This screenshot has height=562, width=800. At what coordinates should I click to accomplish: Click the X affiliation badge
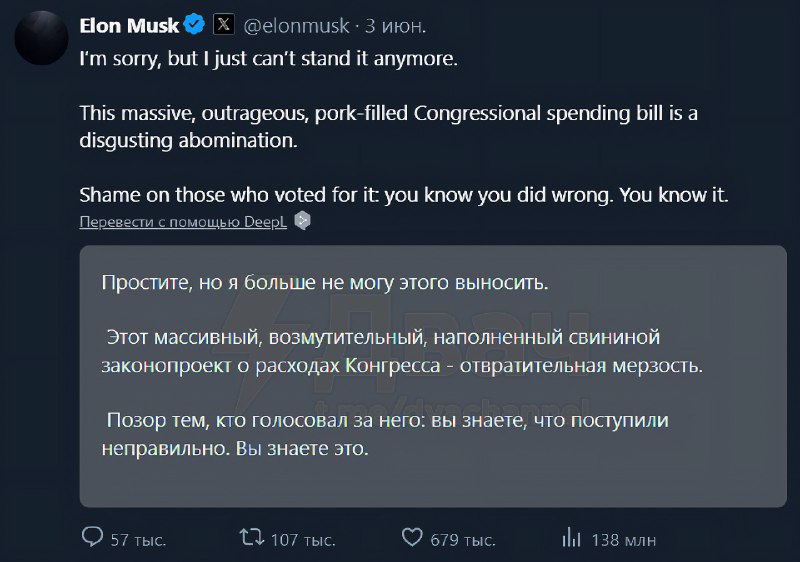click(224, 25)
